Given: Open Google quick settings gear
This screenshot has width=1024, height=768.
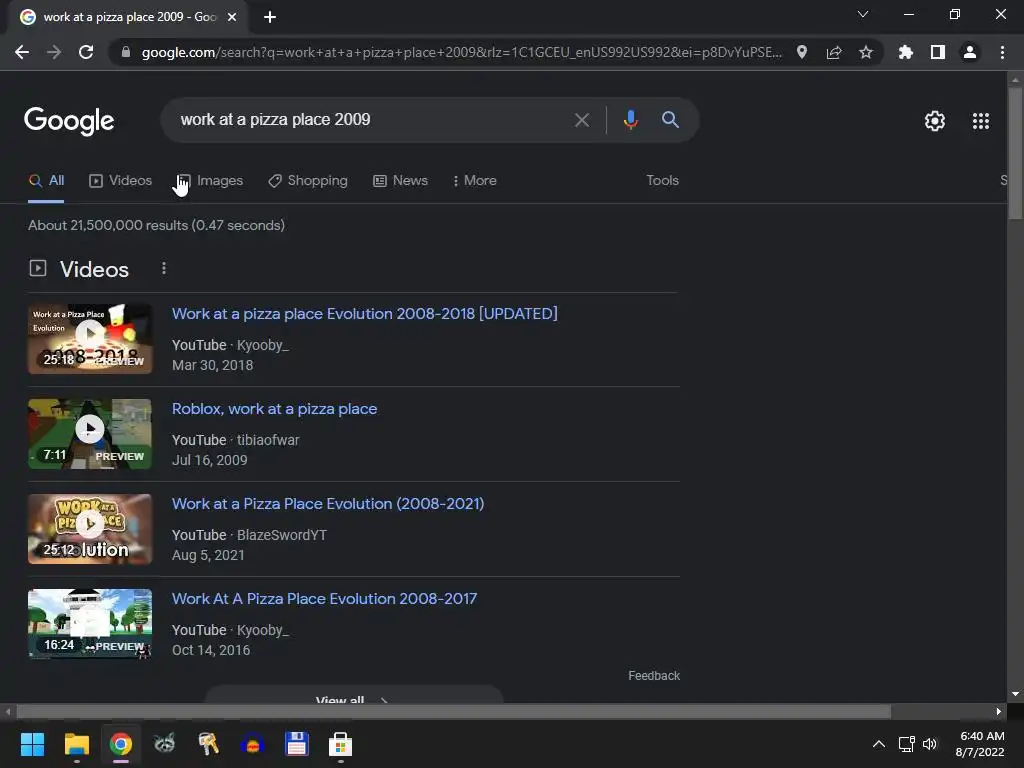Looking at the screenshot, I should tap(935, 121).
